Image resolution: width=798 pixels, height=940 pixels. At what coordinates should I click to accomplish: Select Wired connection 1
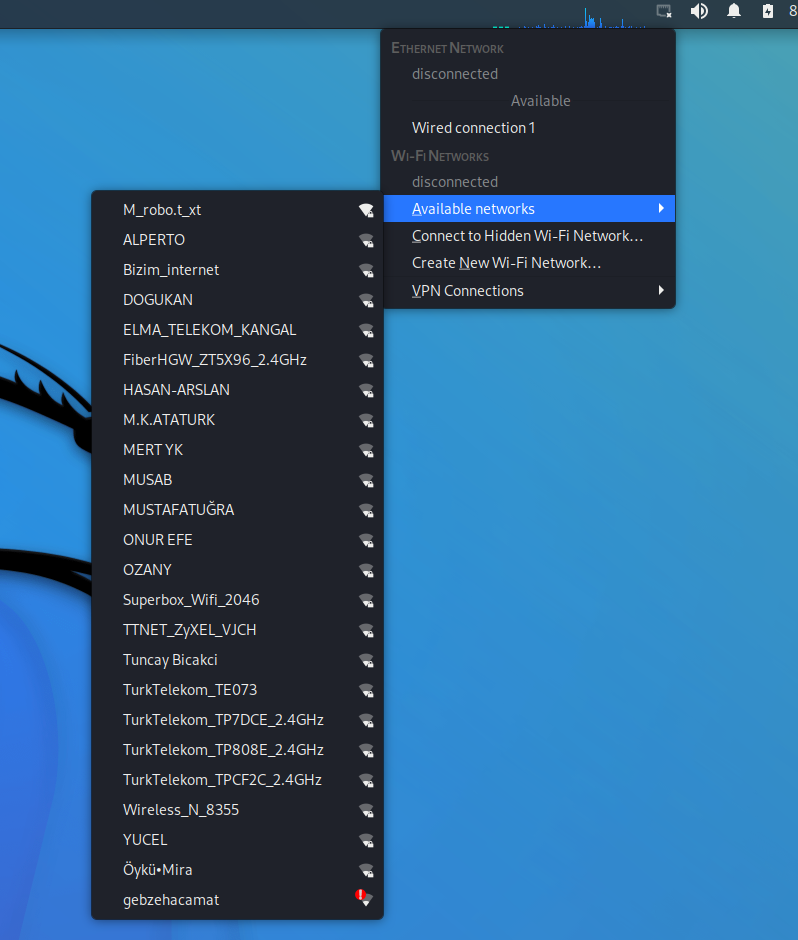pos(529,128)
